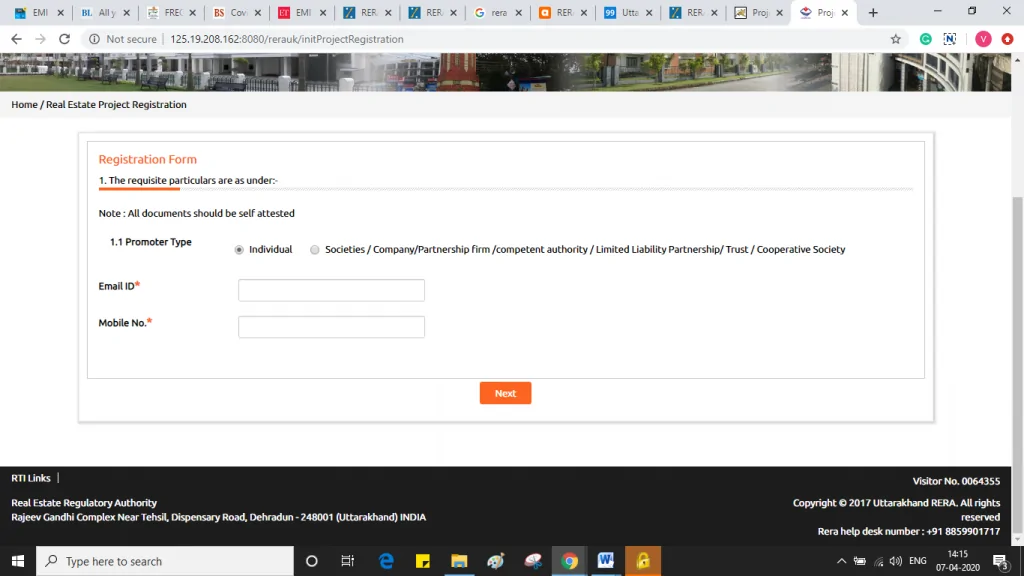Click the Grammarly extension icon

click(x=926, y=39)
